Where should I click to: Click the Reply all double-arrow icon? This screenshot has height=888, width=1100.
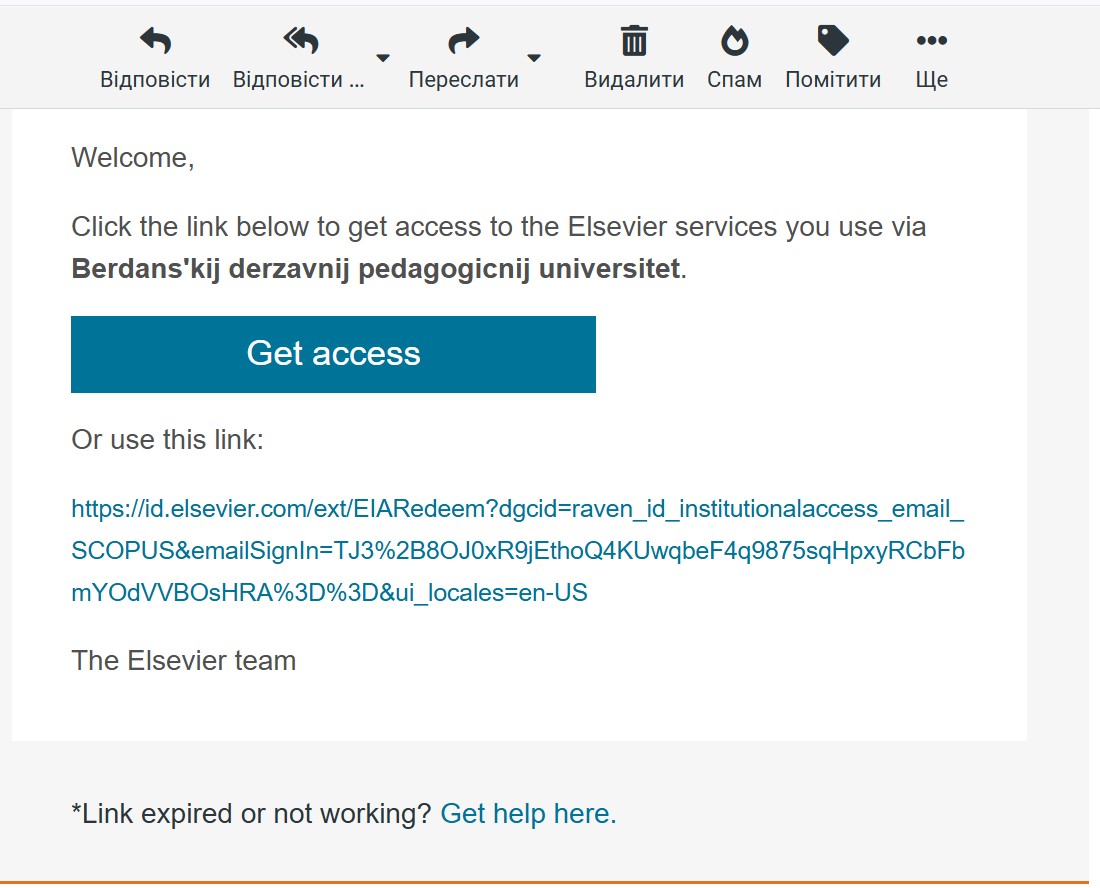point(300,41)
